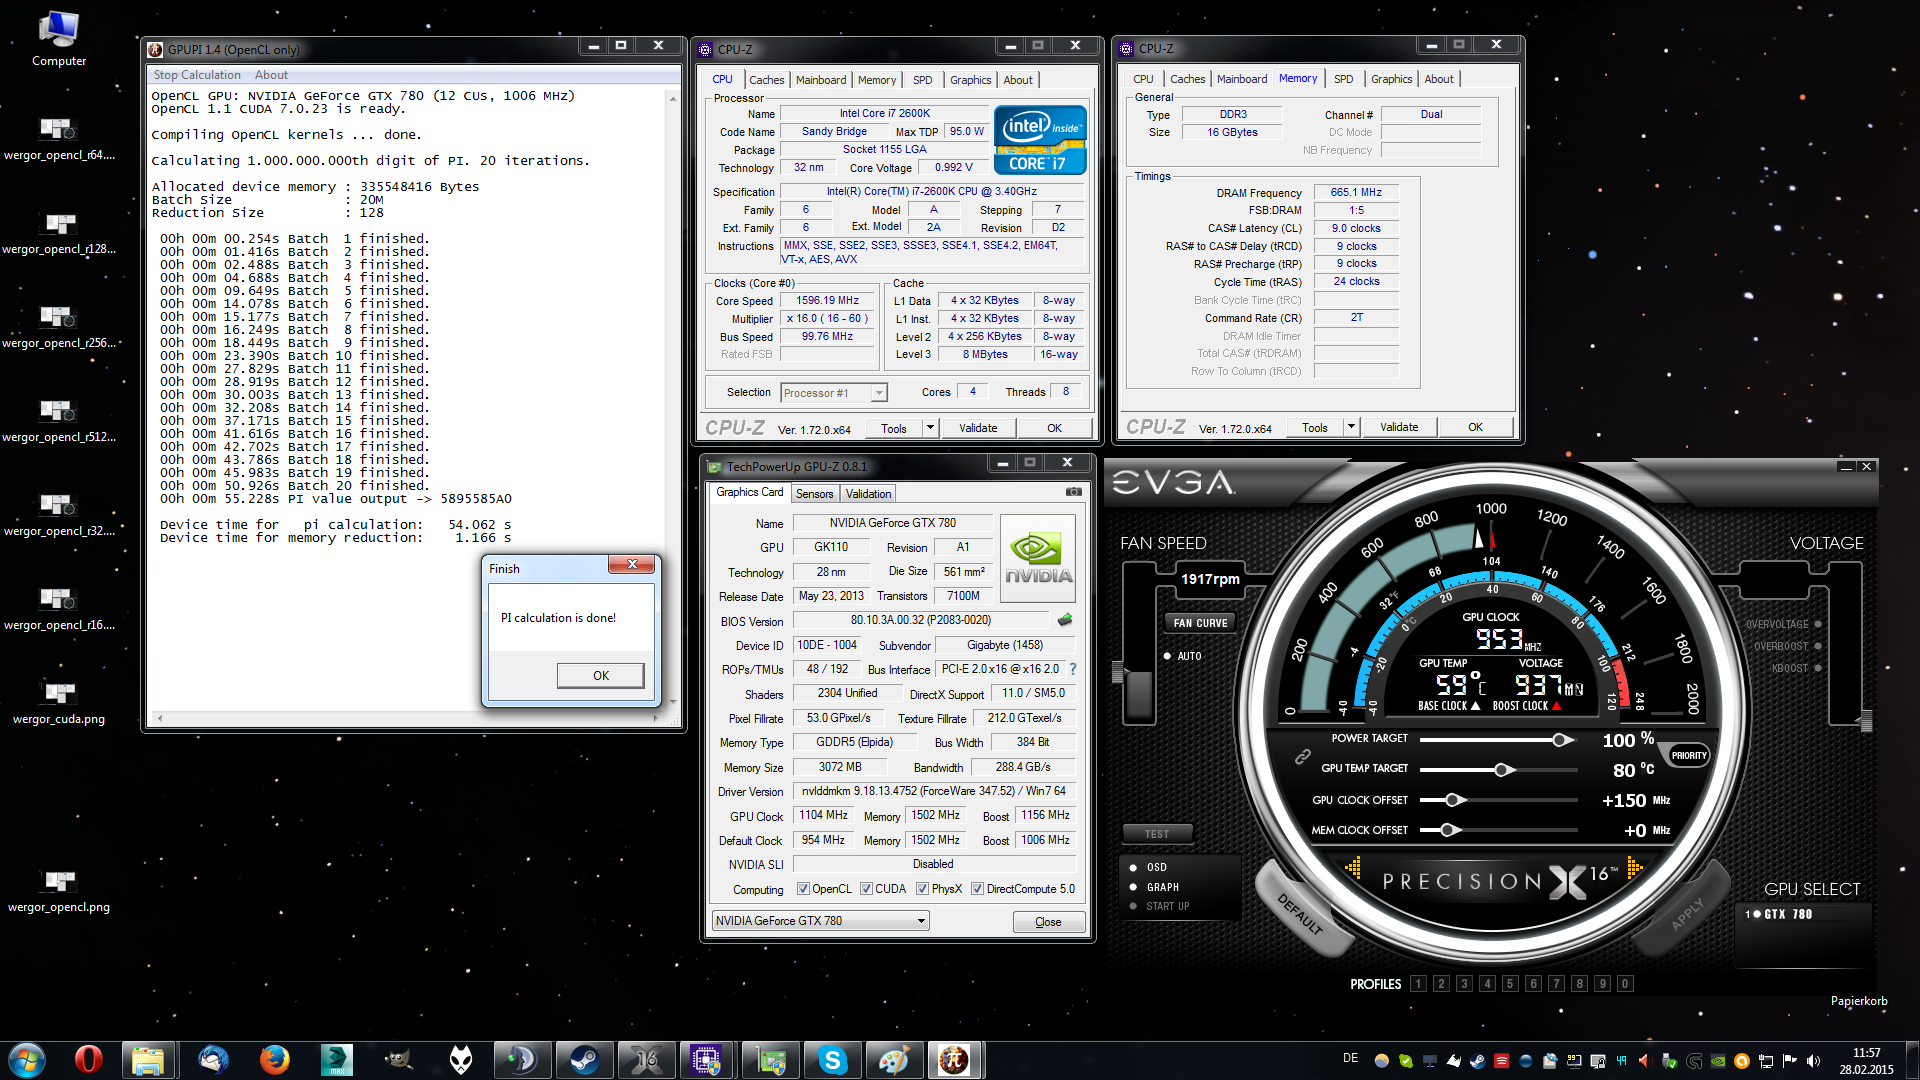
Task: Open the SPD tab in right CPU-Z
Action: [x=1344, y=79]
